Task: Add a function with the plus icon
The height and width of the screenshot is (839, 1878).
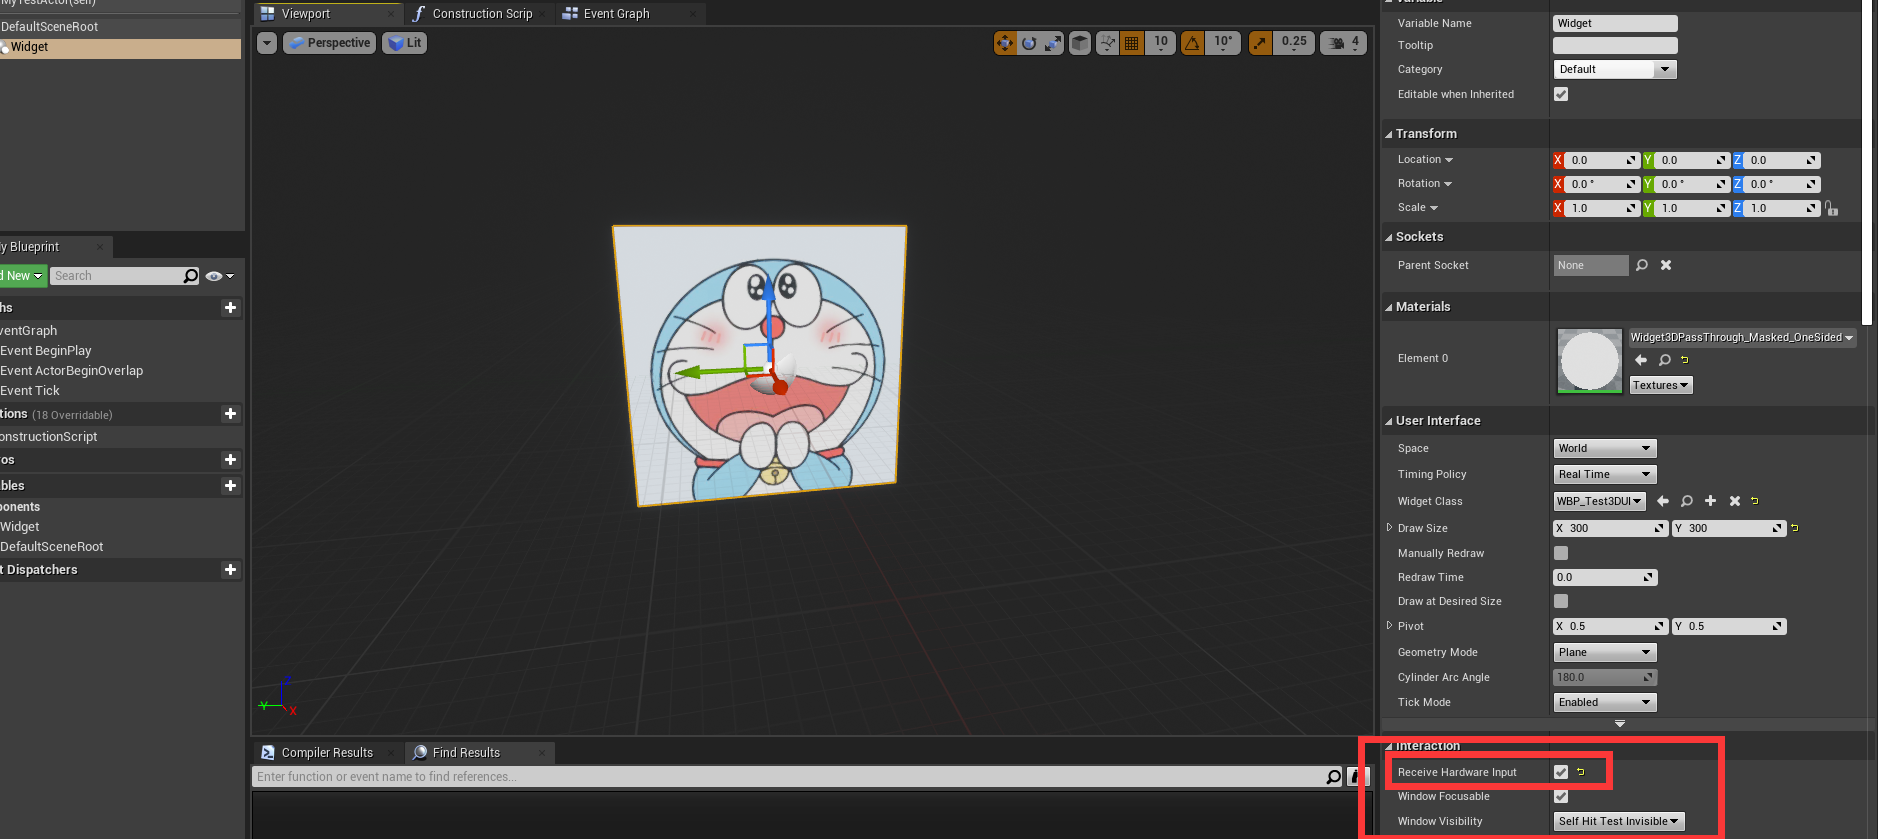Action: 231,414
